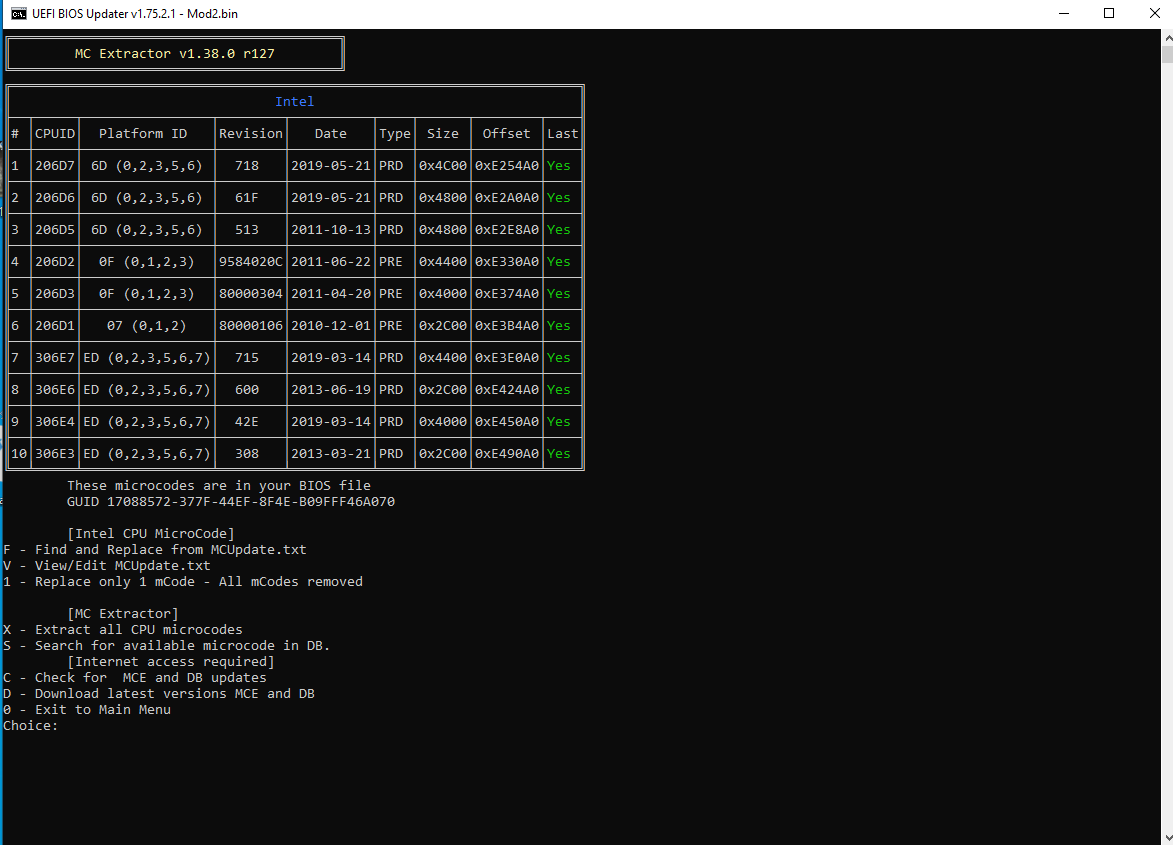Select CPUID 206D2 cell

click(x=55, y=262)
